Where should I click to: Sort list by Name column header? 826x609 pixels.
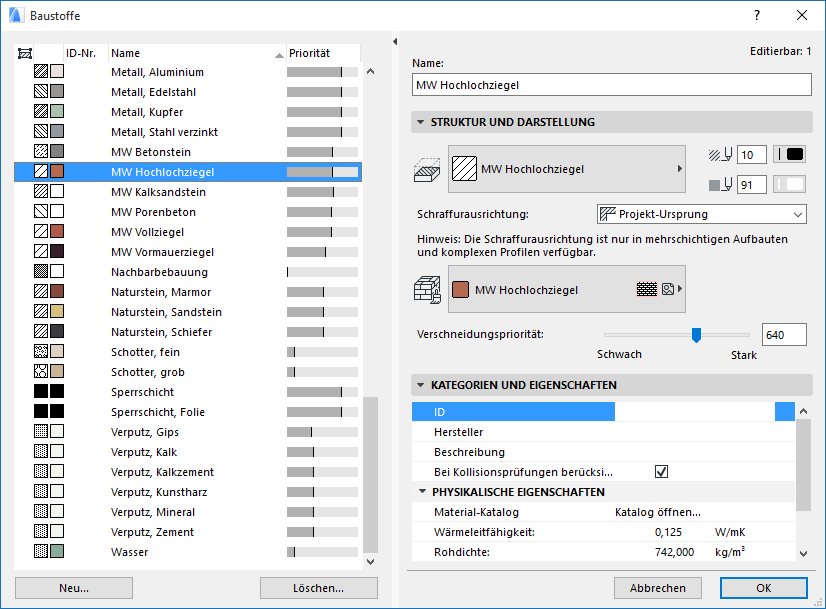point(197,53)
